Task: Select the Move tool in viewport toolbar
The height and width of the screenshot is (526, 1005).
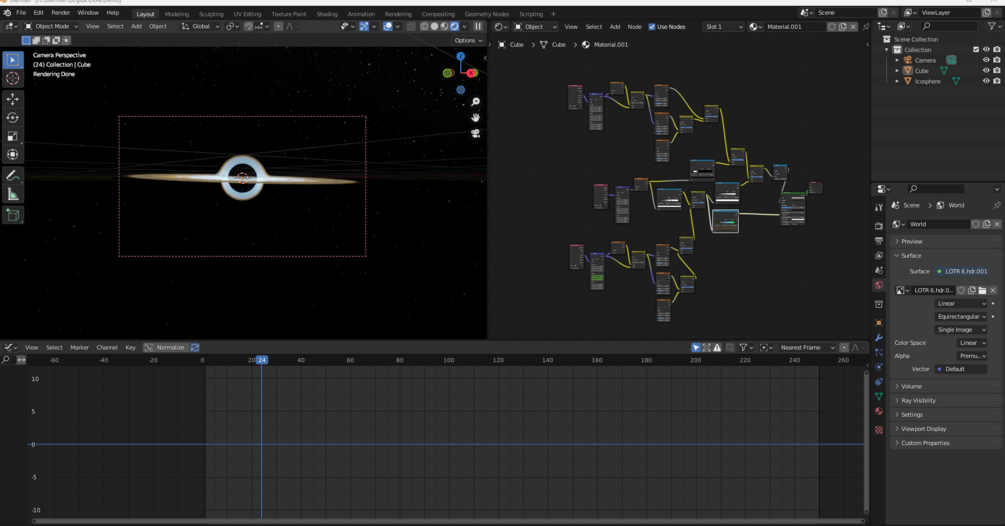Action: 13,99
